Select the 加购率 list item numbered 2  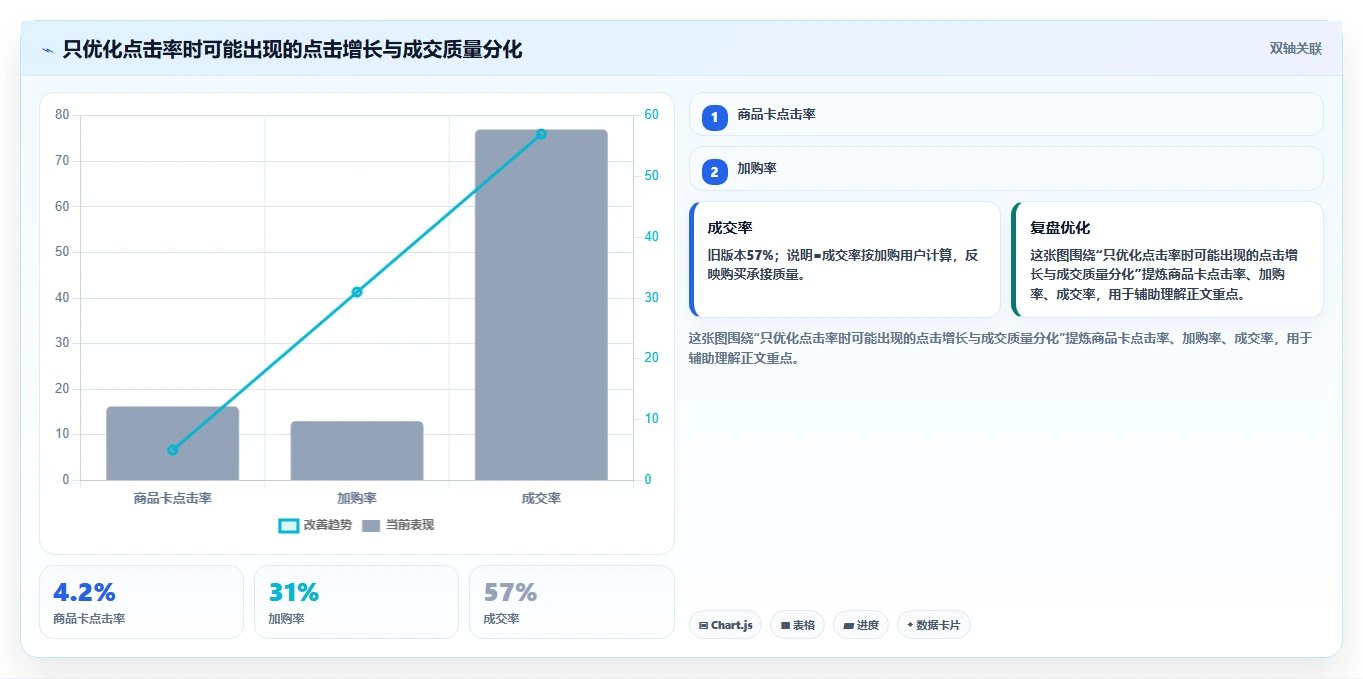tap(1006, 168)
